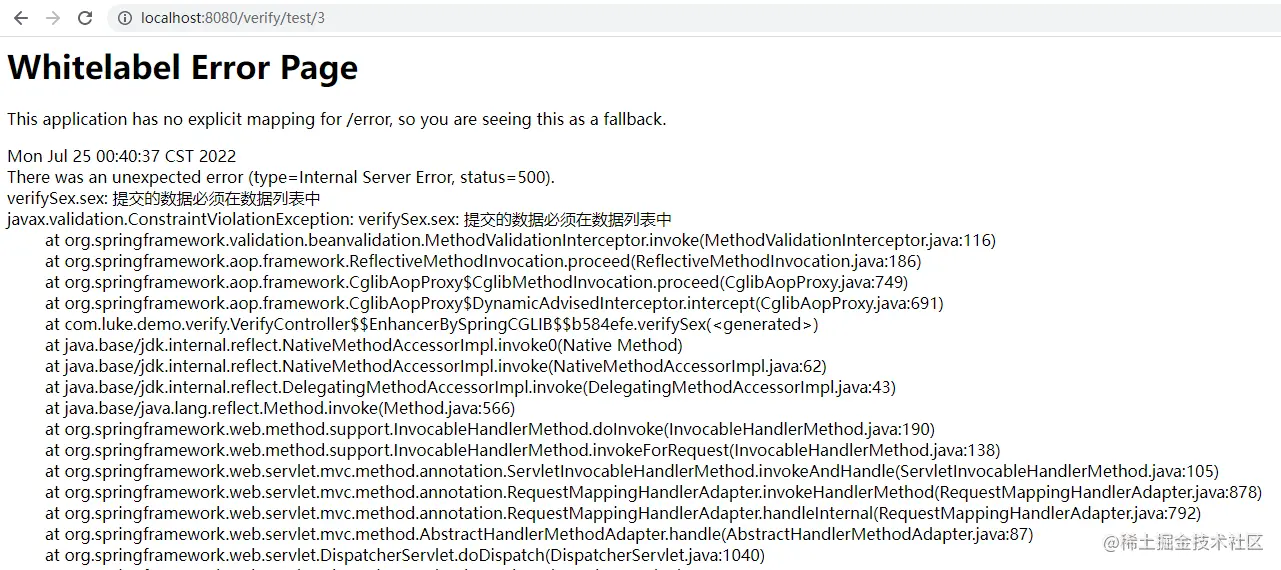The width and height of the screenshot is (1281, 570).
Task: Click the Method.invoke(Method.java:566) line
Action: tap(280, 408)
